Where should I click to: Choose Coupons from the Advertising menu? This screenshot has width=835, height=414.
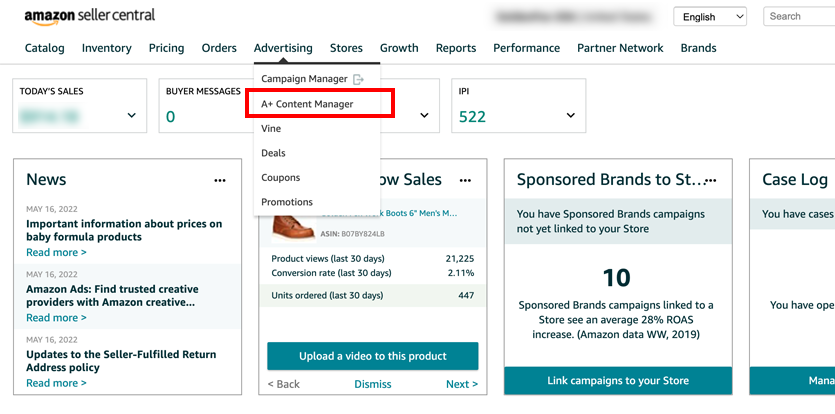pyautogui.click(x=281, y=177)
